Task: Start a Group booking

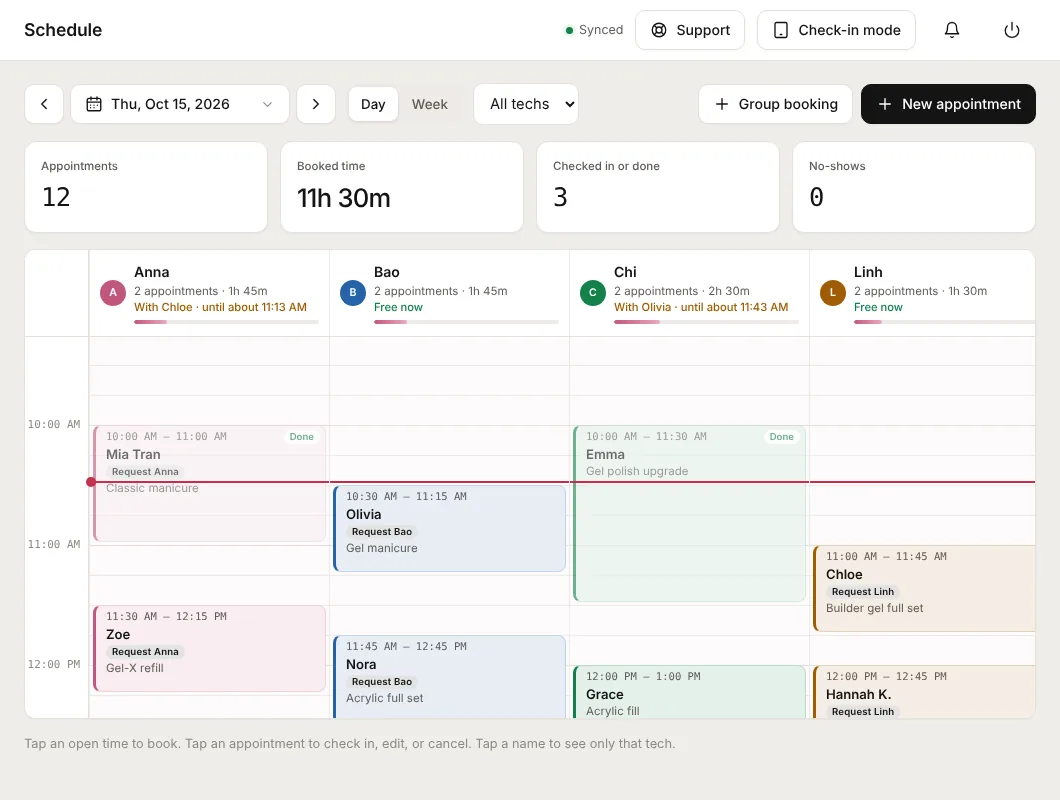Action: (x=775, y=104)
